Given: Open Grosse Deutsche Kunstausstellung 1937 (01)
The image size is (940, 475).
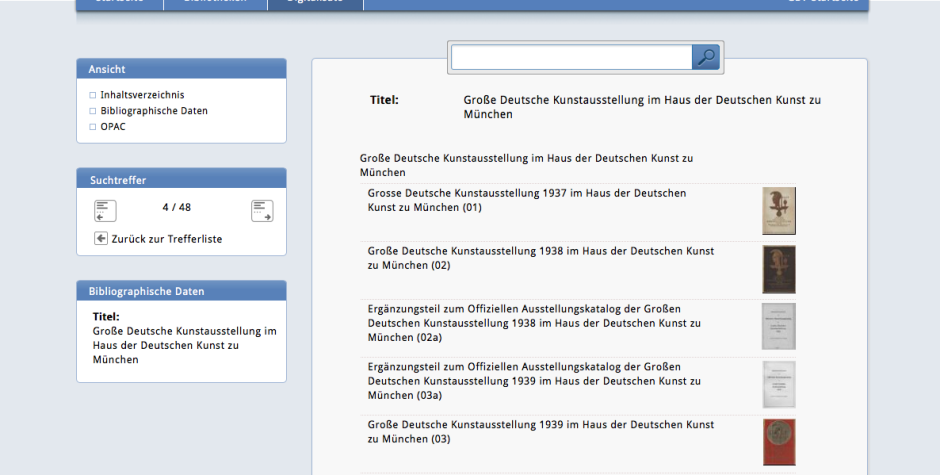Looking at the screenshot, I should point(527,200).
